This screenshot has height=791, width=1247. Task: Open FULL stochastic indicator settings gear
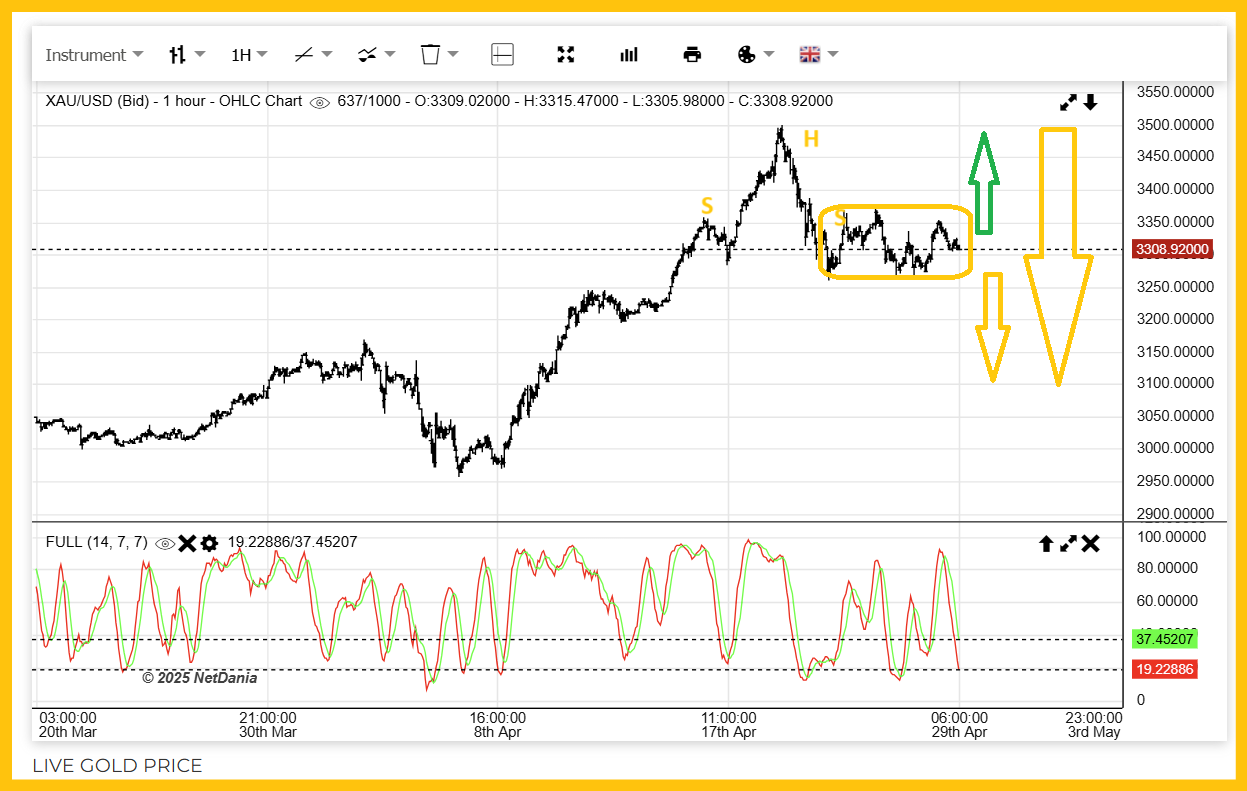(209, 543)
